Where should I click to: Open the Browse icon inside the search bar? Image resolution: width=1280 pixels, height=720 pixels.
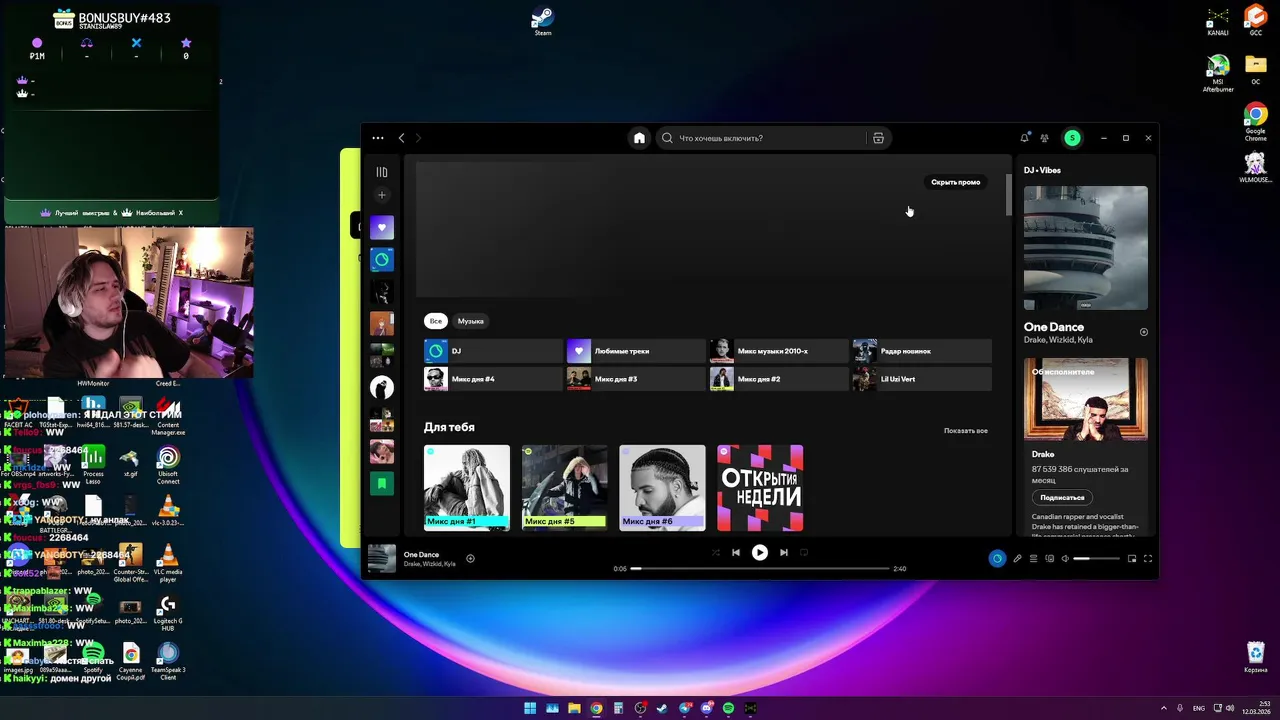tap(878, 138)
